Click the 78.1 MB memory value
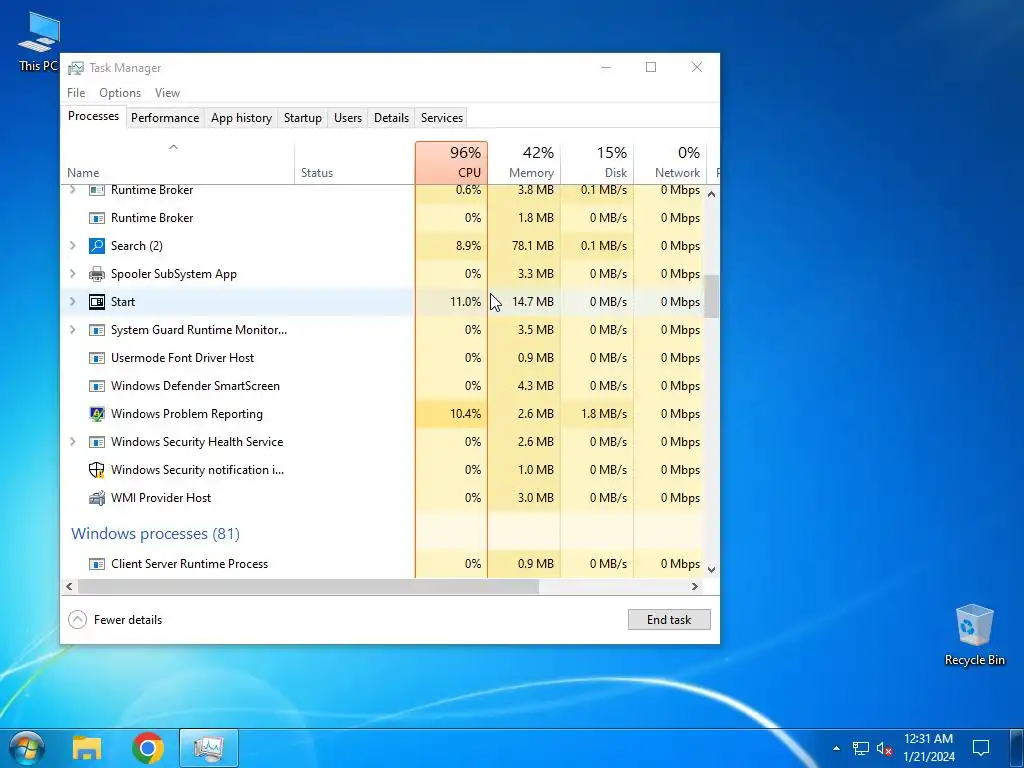 coord(533,246)
